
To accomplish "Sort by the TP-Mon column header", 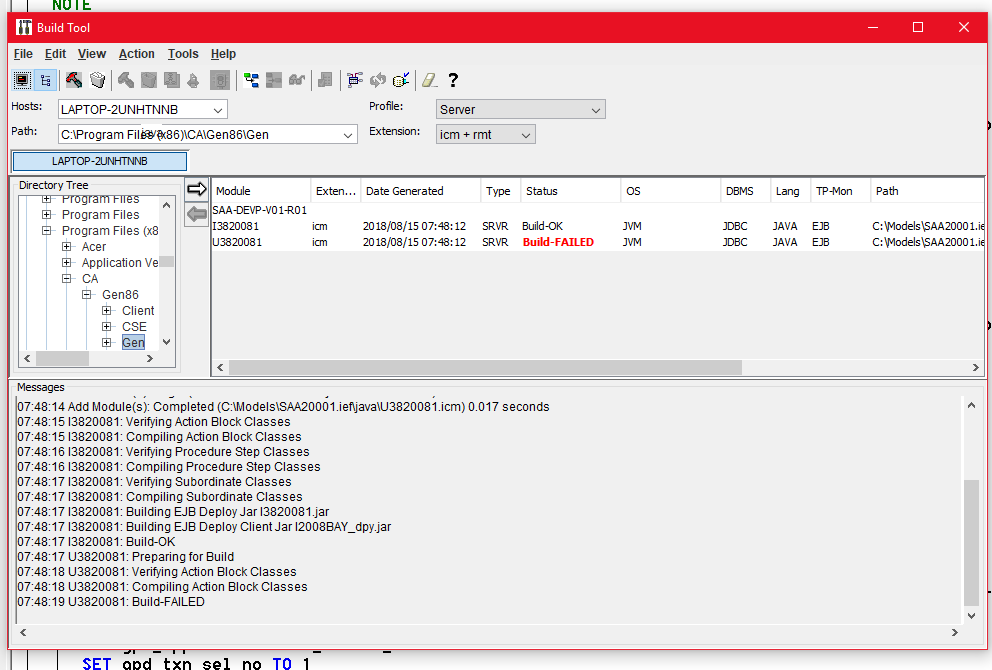I will [840, 191].
